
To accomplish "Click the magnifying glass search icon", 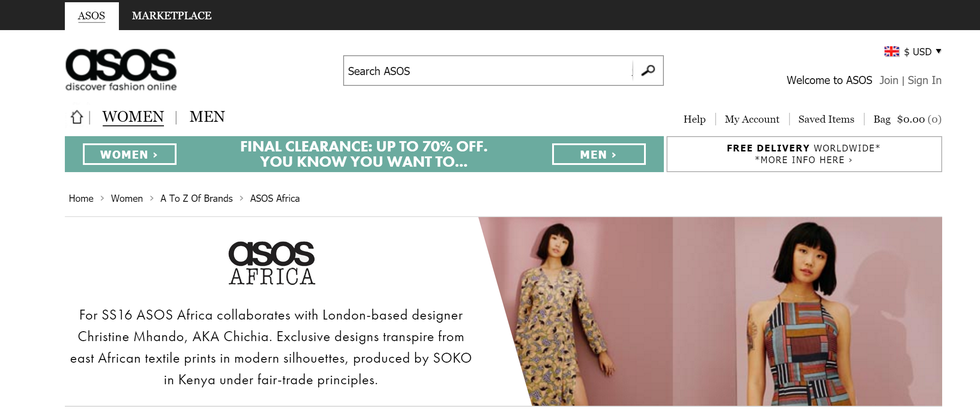I will point(648,70).
